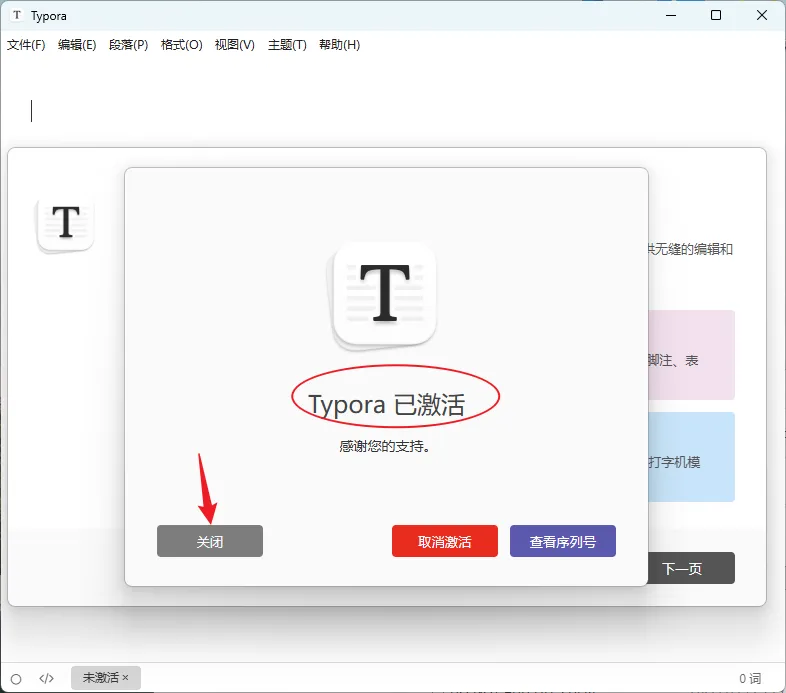Open the 格式(O) menu

(x=181, y=45)
